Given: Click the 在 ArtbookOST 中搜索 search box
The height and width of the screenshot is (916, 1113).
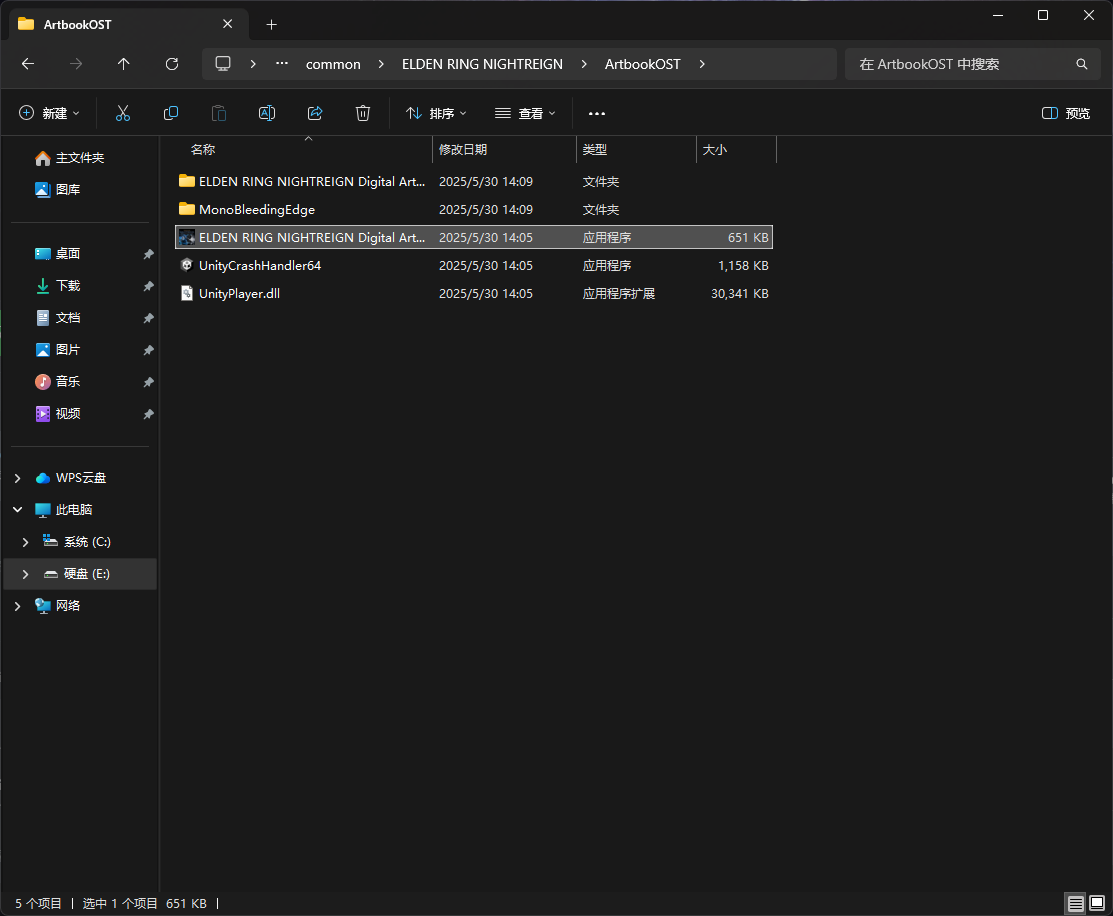Looking at the screenshot, I should tap(972, 64).
